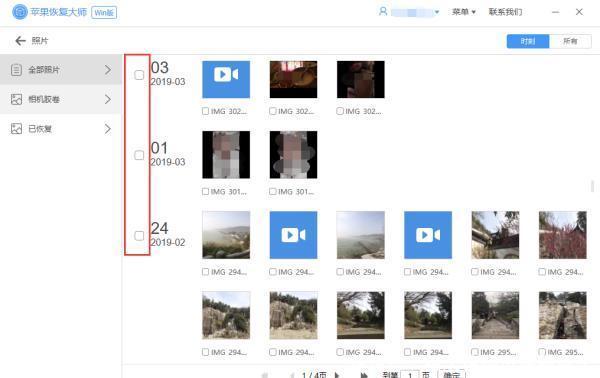Close the 苹果恢复大师 window
The width and height of the screenshot is (600, 378).
click(x=579, y=12)
